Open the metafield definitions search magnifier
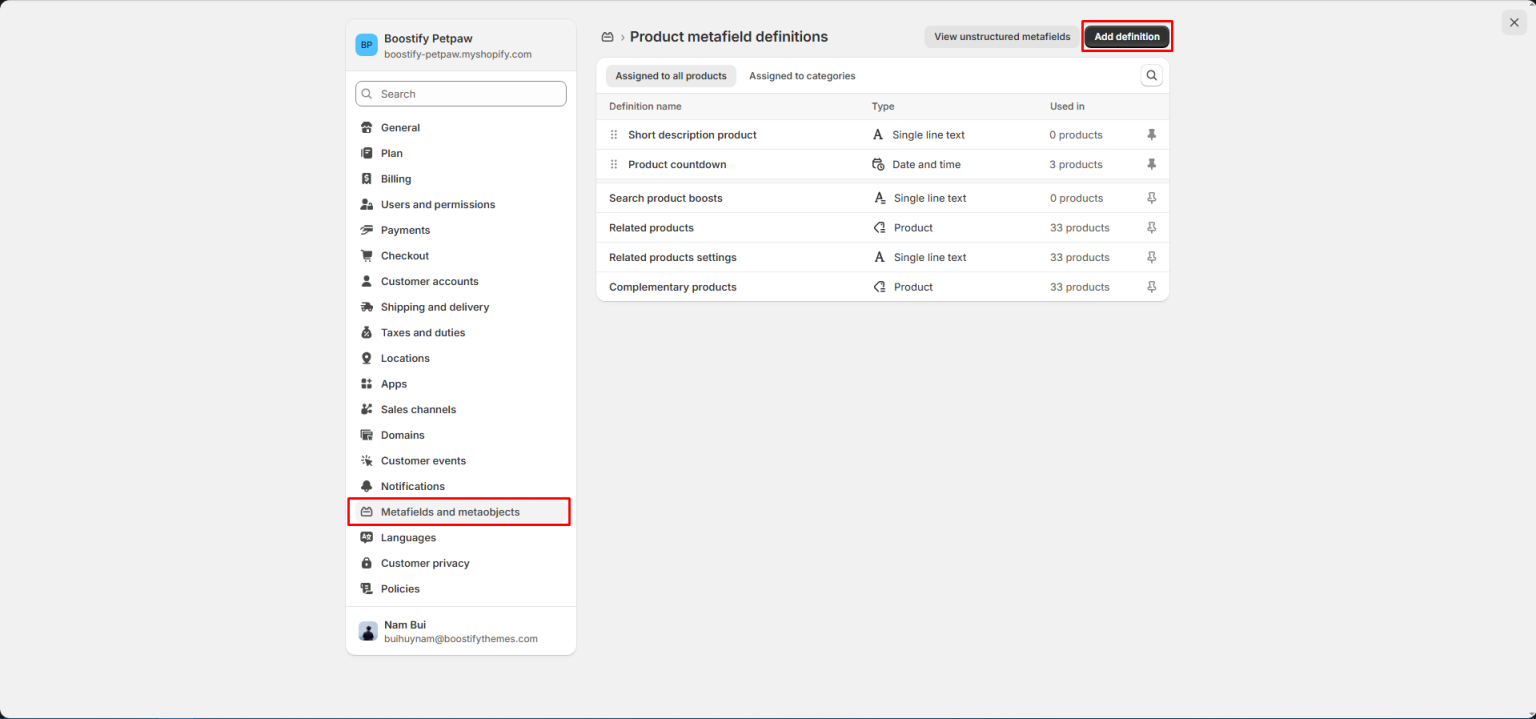Viewport: 1536px width, 719px height. [1151, 75]
